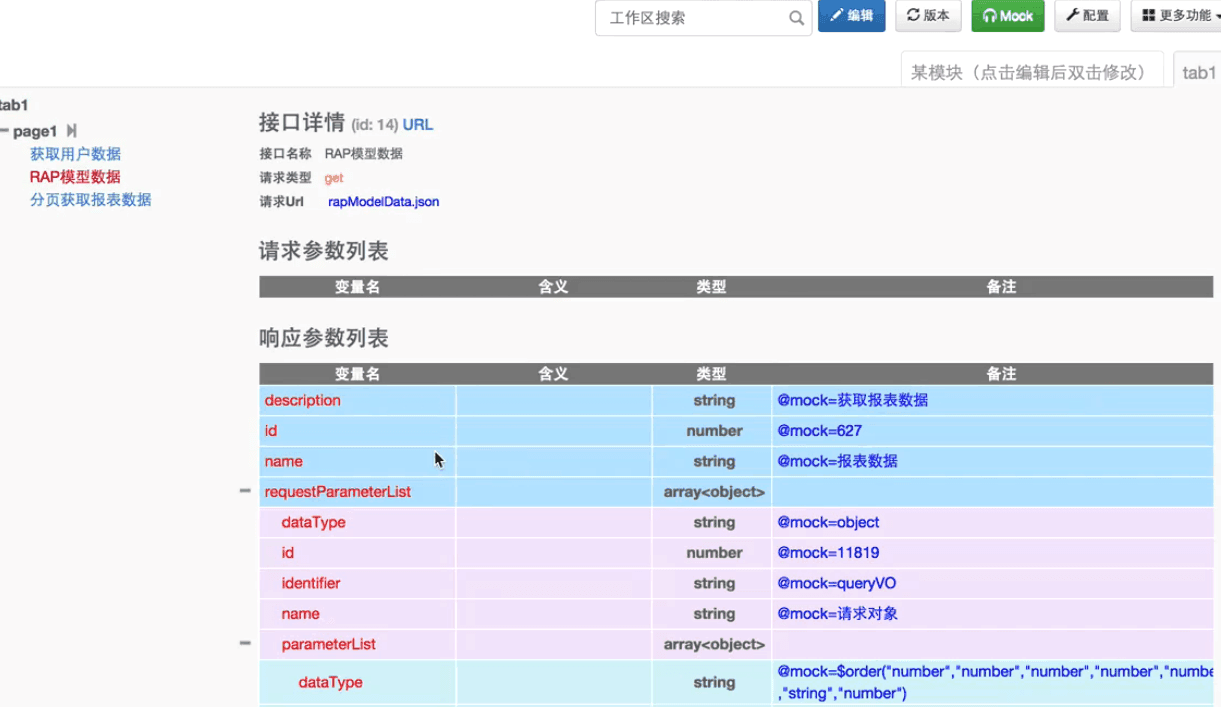Image resolution: width=1221 pixels, height=707 pixels.
Task: Click the @mock=$order remark cell
Action: (992, 682)
